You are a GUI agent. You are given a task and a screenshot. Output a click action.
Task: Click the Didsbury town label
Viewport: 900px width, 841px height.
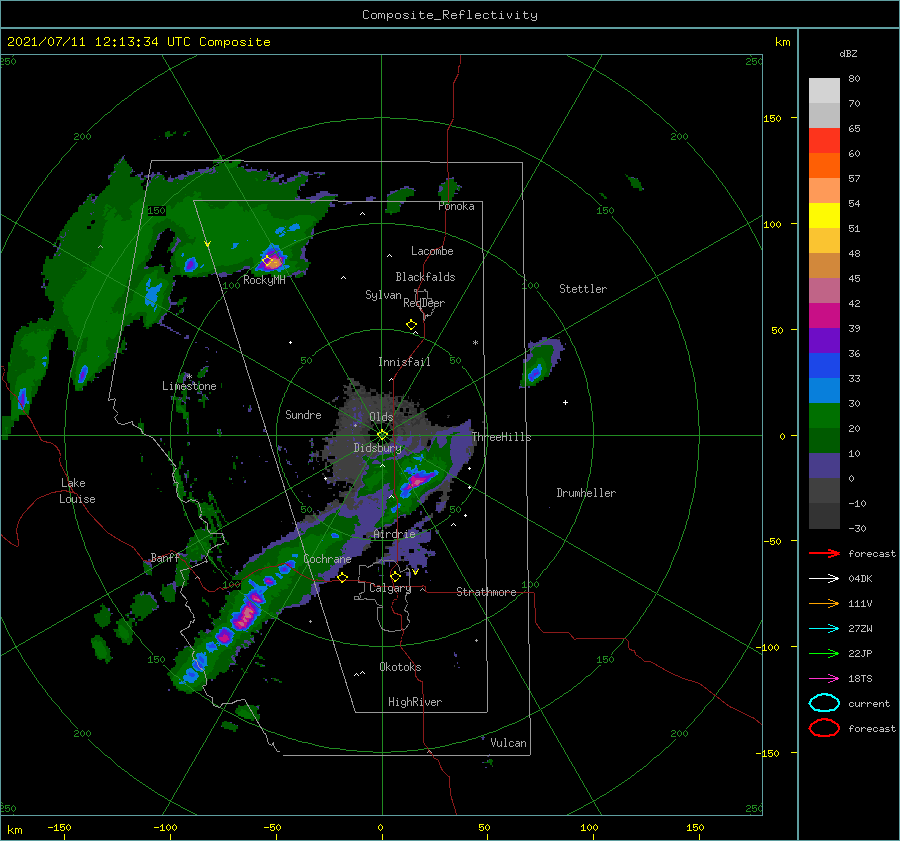(x=378, y=448)
